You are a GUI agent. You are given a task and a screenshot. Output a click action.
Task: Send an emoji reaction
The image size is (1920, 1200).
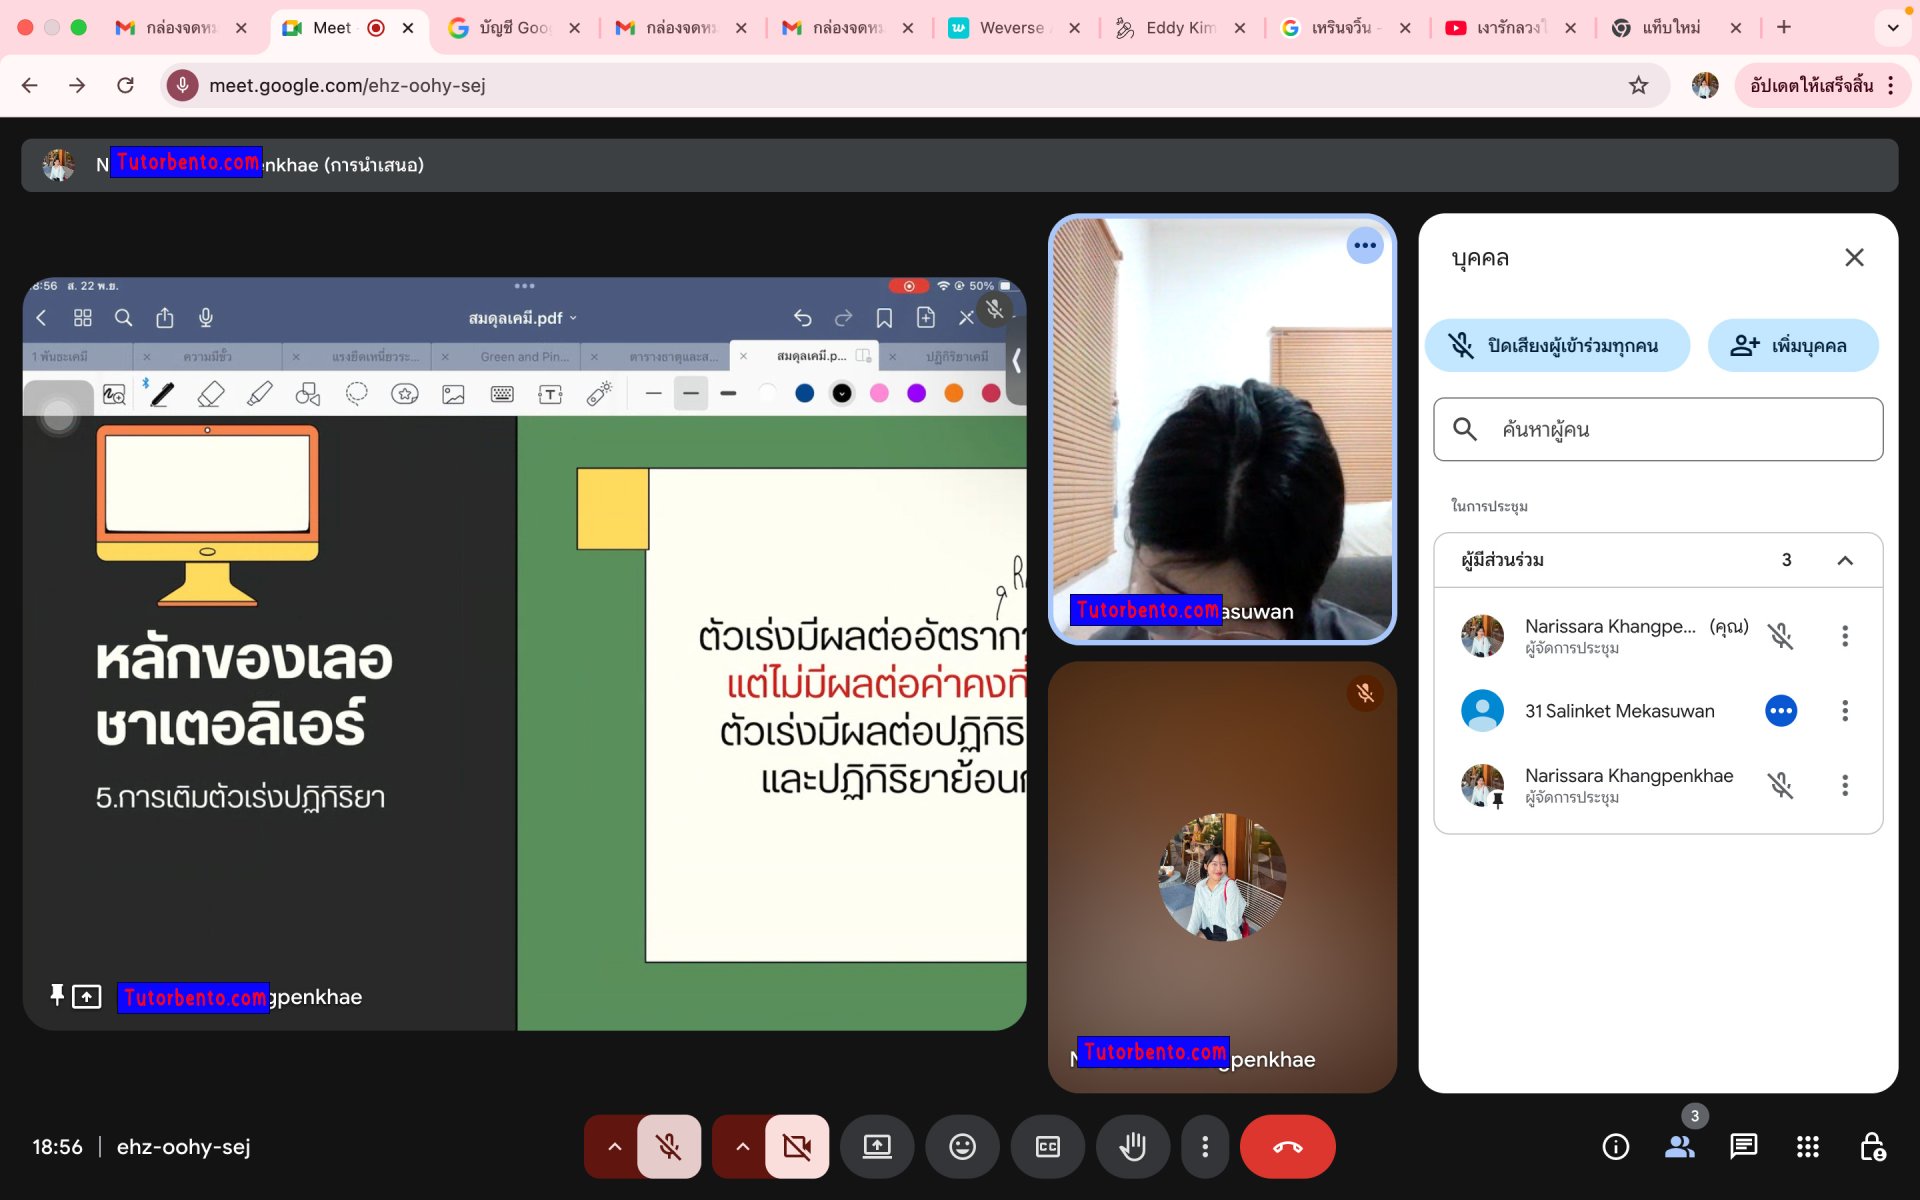click(x=962, y=1147)
